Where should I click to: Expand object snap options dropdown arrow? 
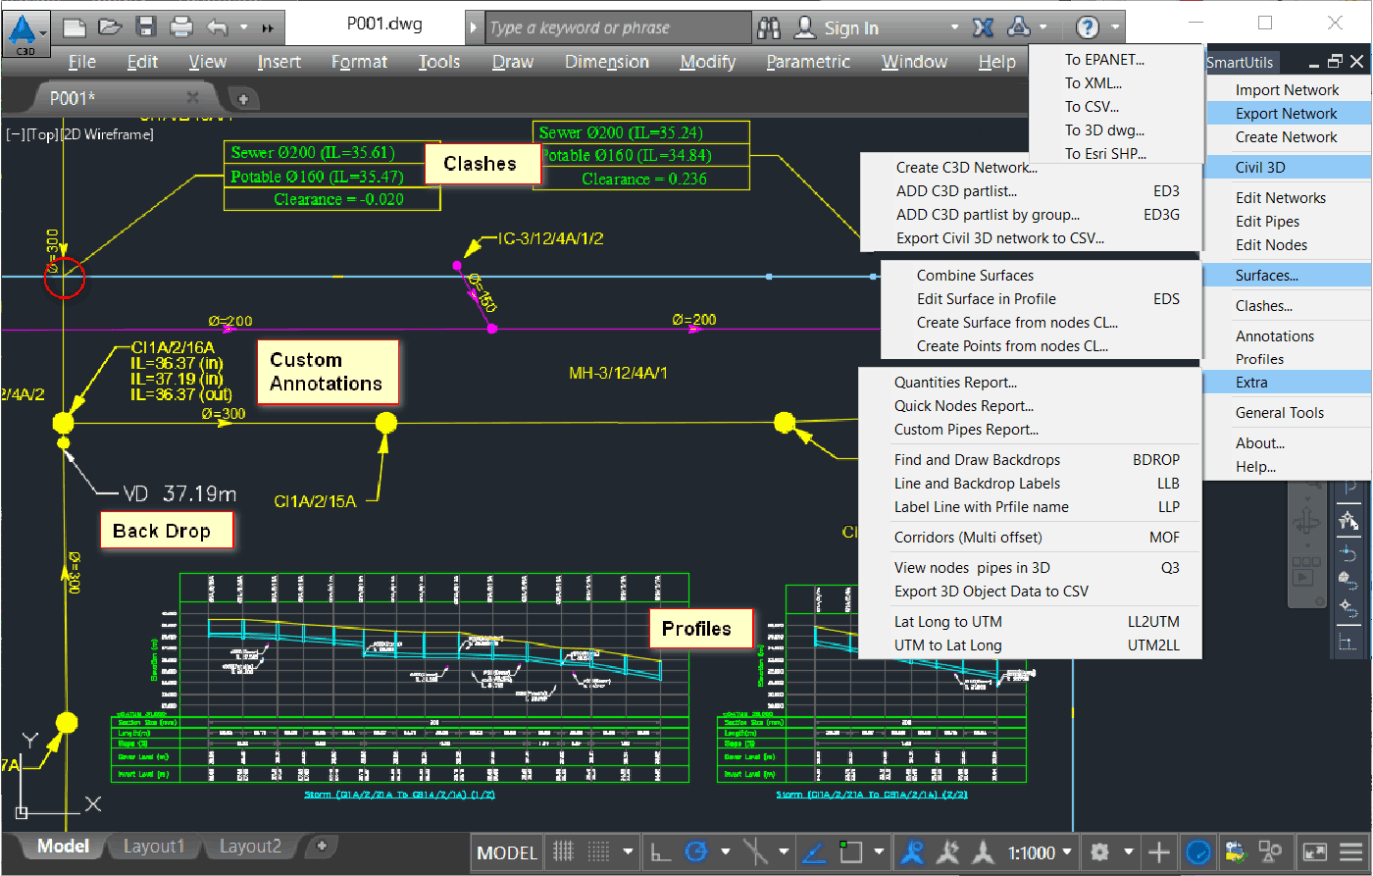(x=879, y=852)
